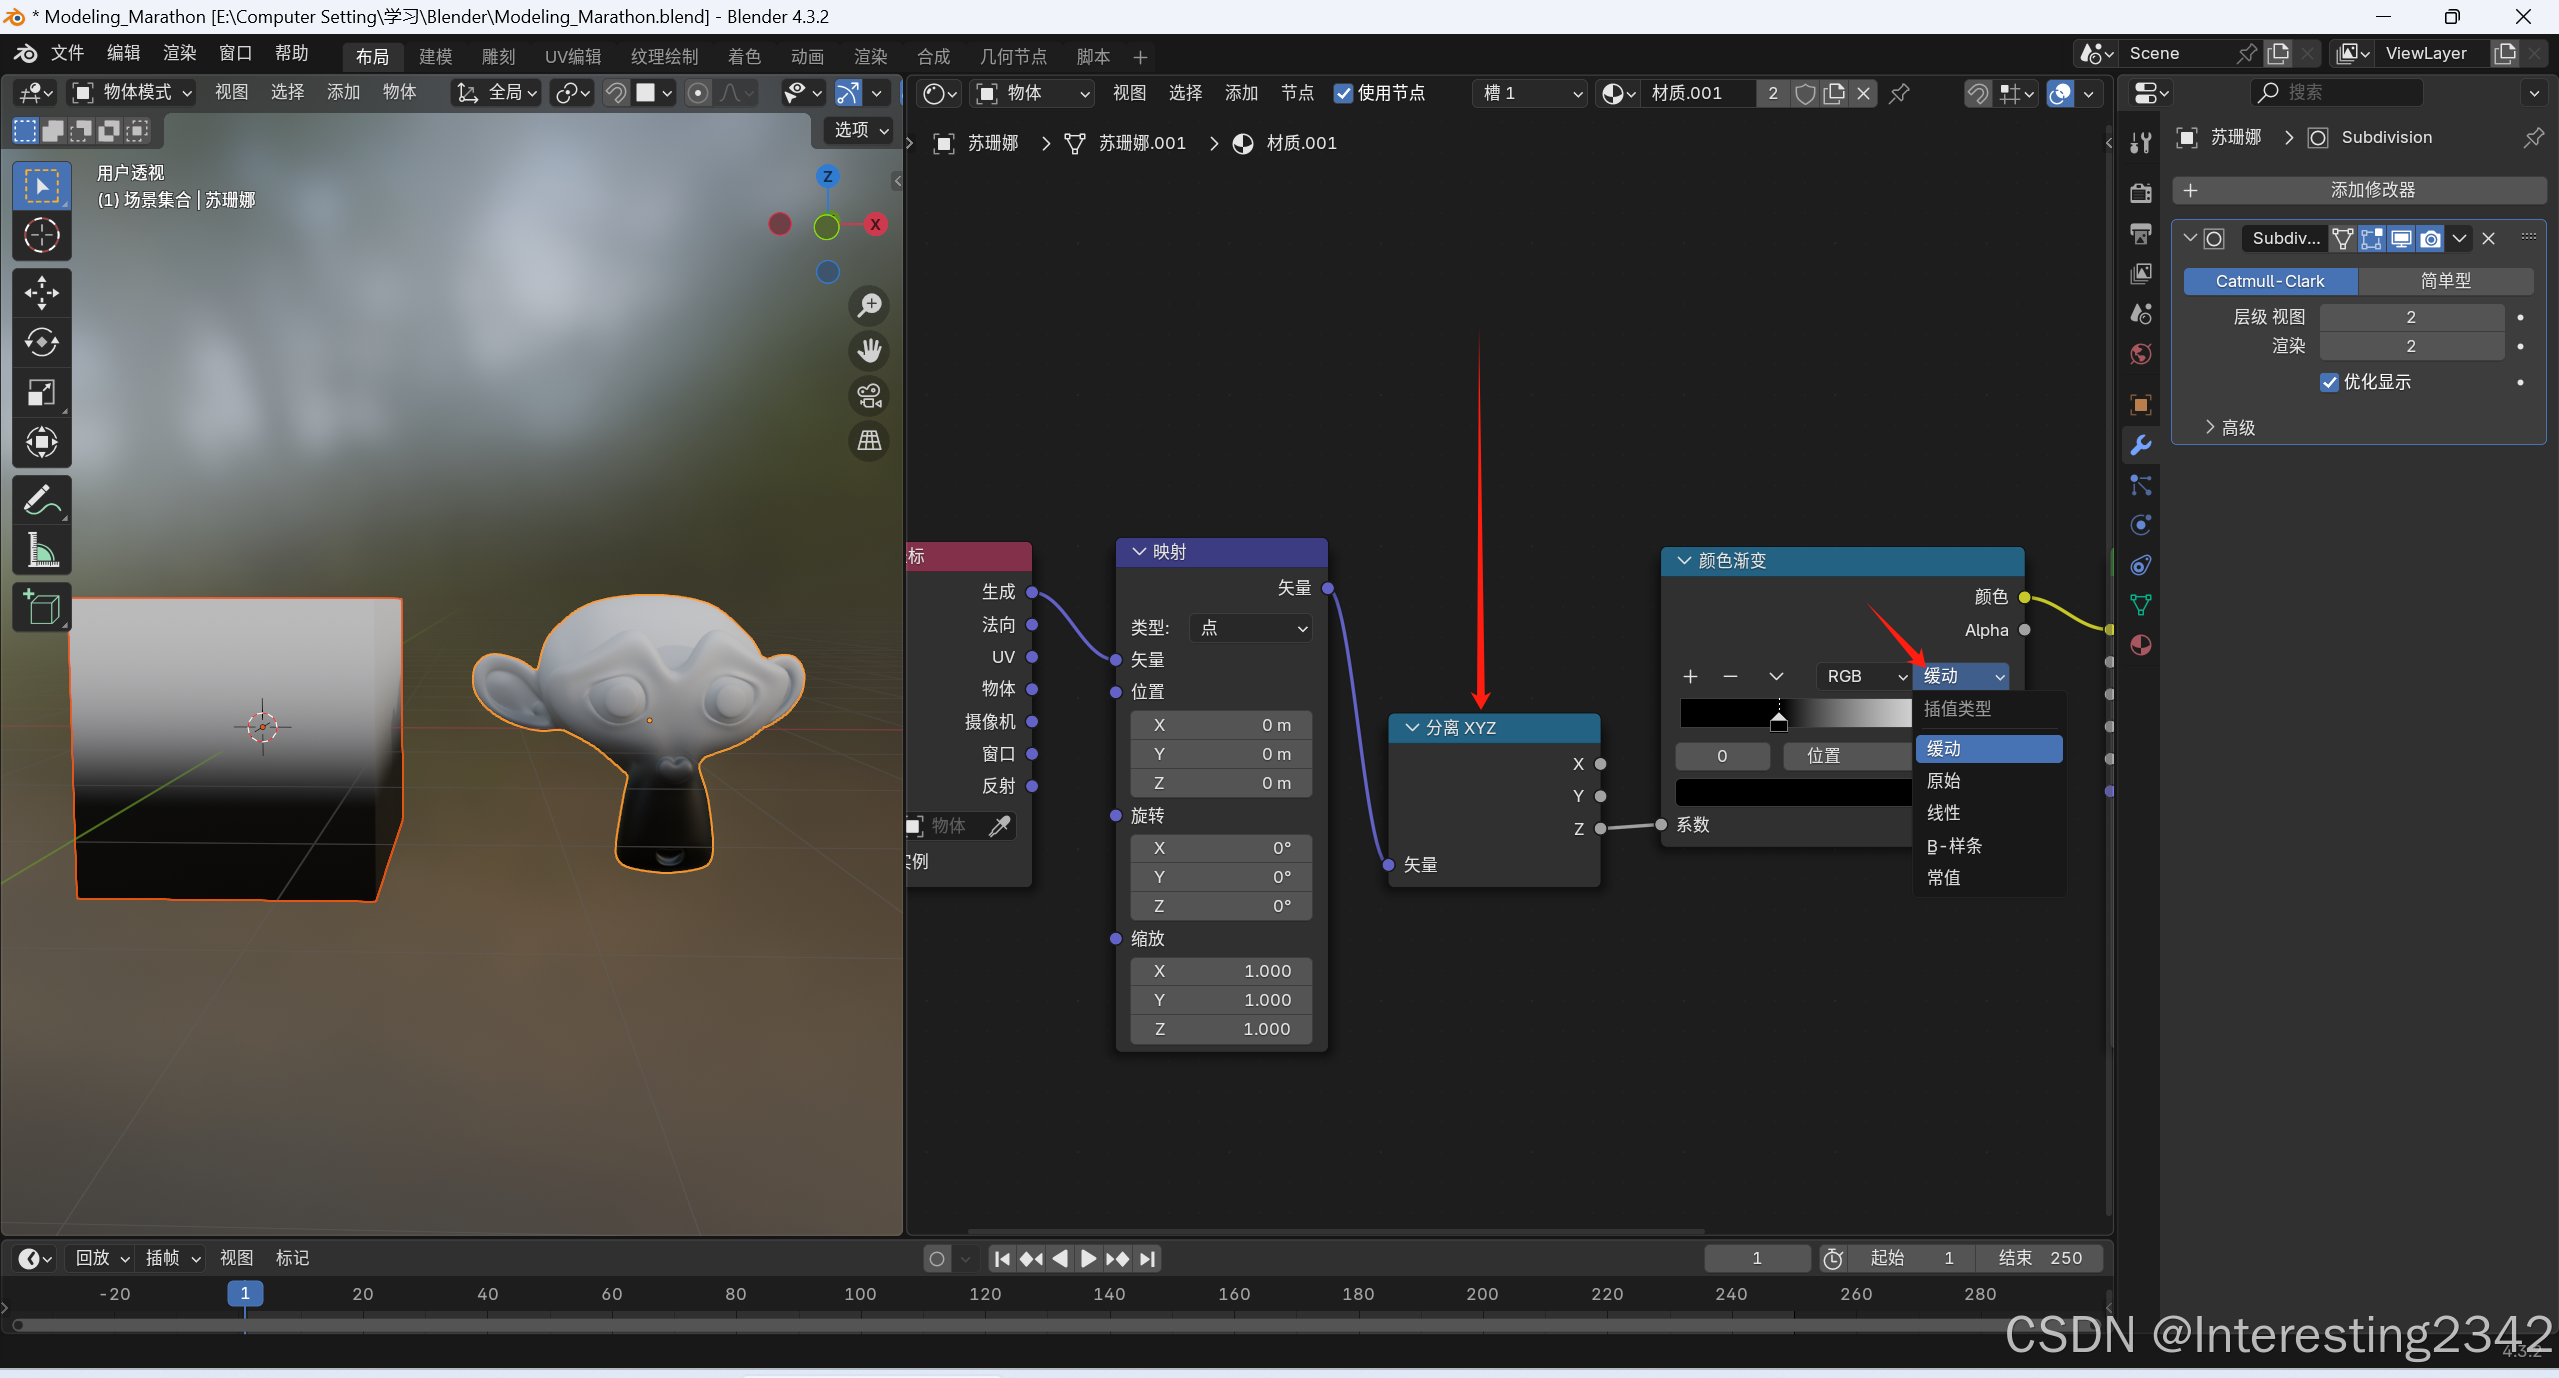This screenshot has width=2559, height=1378.
Task: Uncheck the 使用节点 (Use Nodes) checkbox
Action: [1343, 93]
